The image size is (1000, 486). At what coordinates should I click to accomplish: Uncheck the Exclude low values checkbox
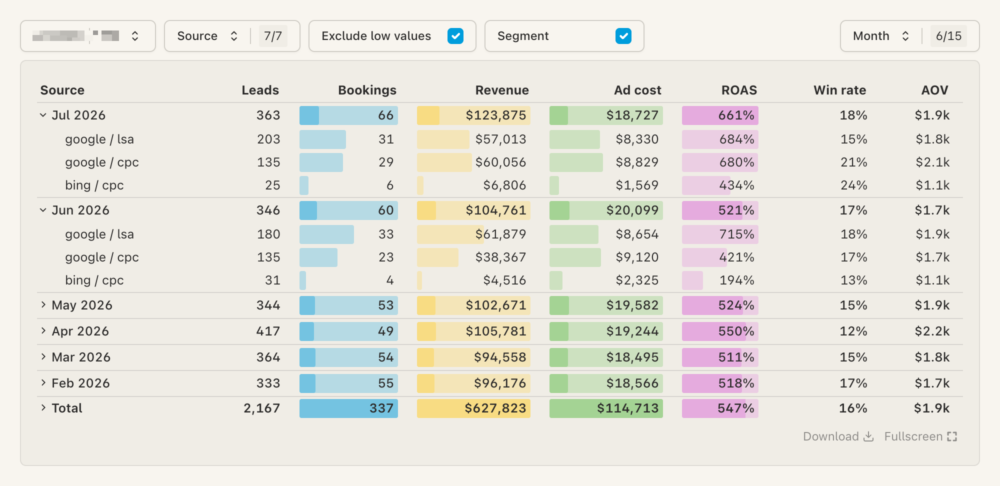click(455, 36)
